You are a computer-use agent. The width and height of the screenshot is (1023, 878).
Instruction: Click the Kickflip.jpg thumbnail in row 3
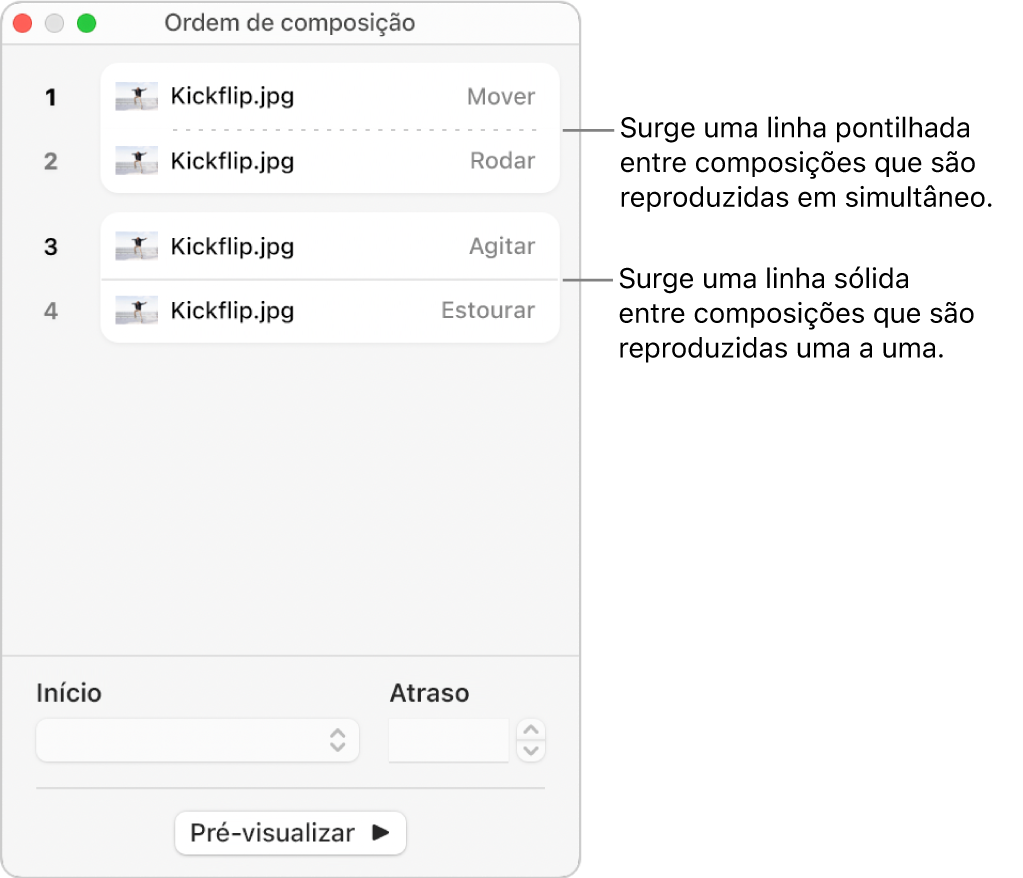tap(136, 246)
